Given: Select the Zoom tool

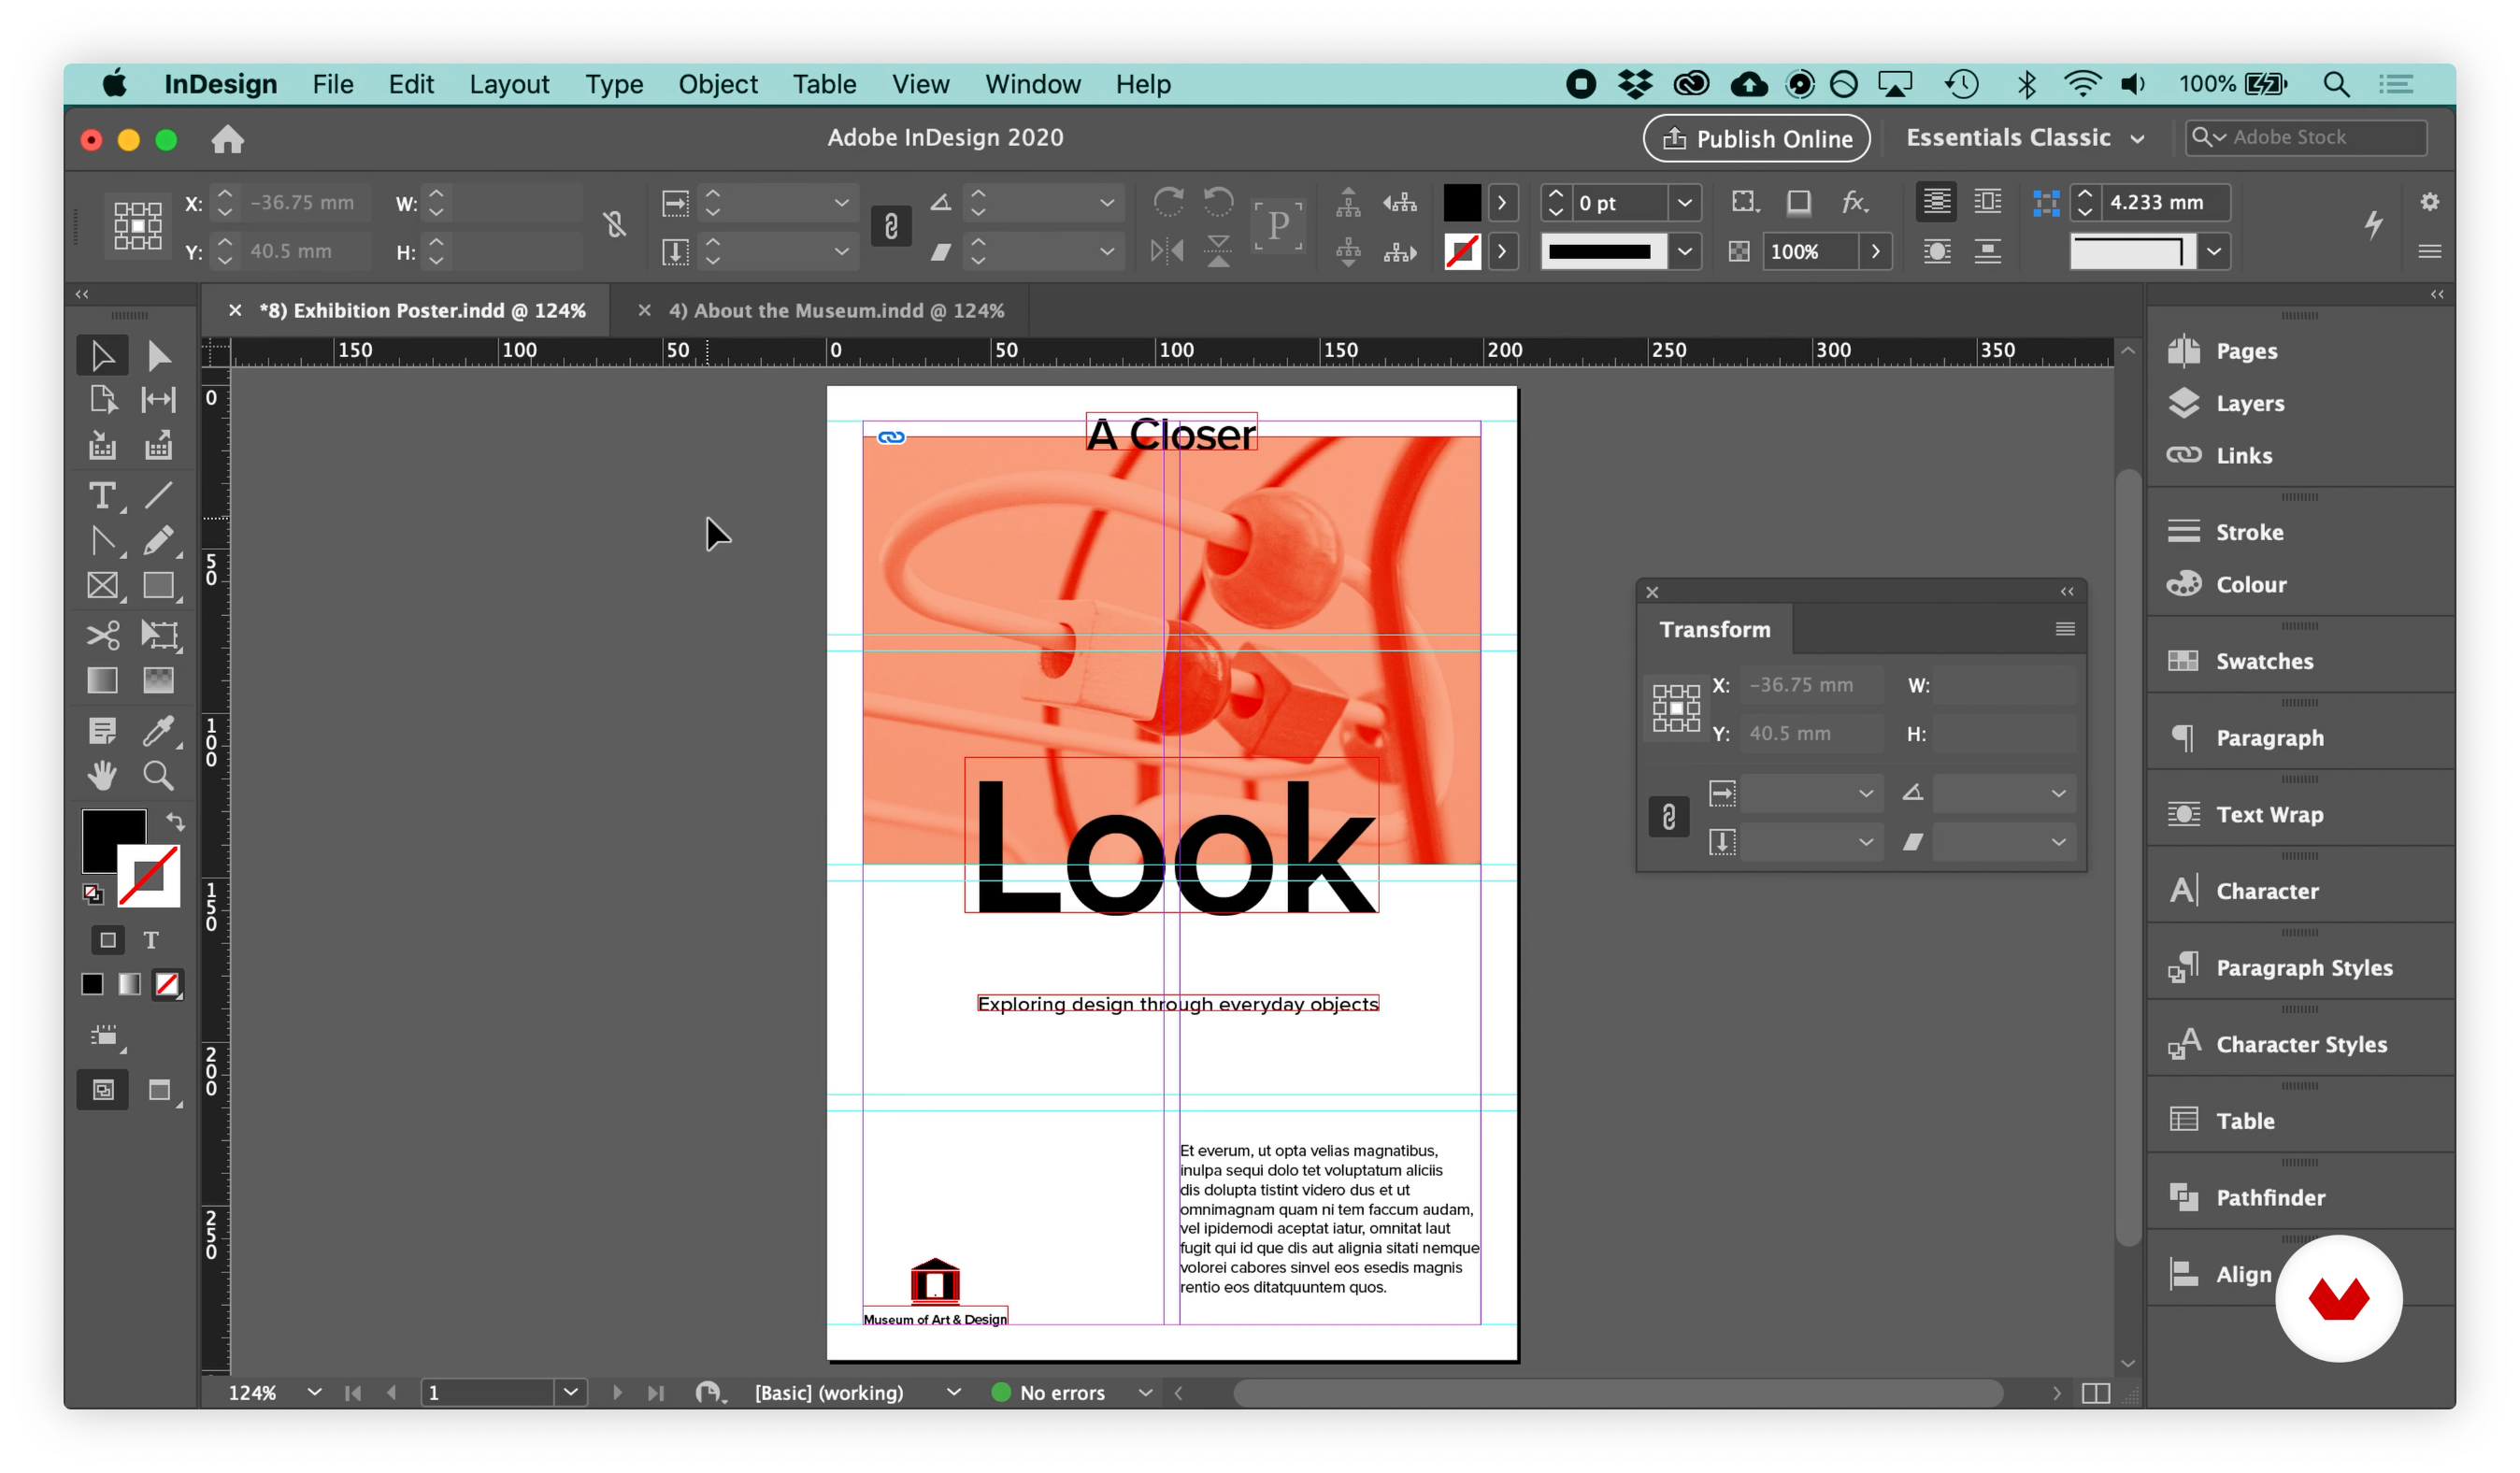Looking at the screenshot, I should point(158,775).
